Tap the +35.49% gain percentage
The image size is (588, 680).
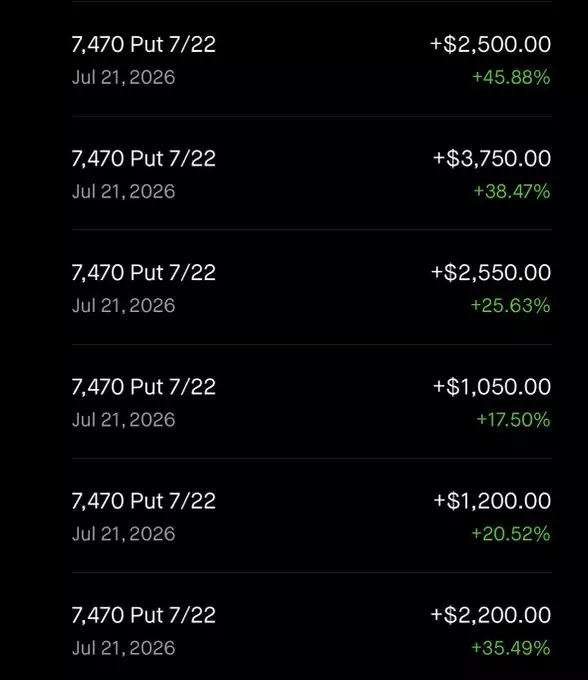[x=511, y=647]
